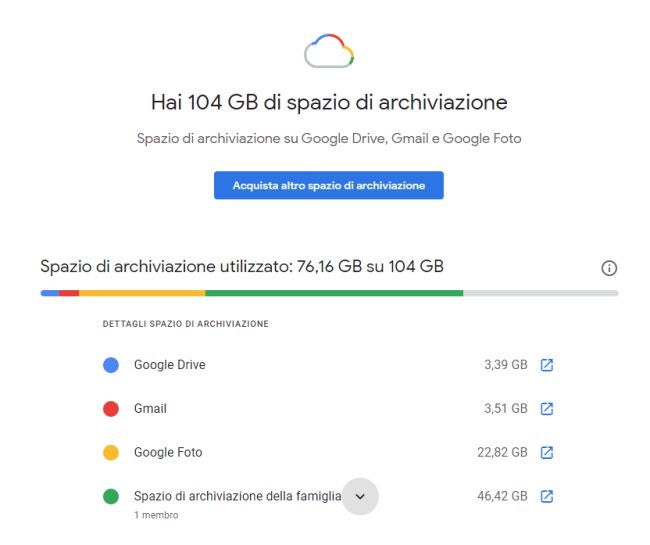The image size is (650, 545).
Task: Click Acquista altro spazio di archiviazione button
Action: coord(328,185)
